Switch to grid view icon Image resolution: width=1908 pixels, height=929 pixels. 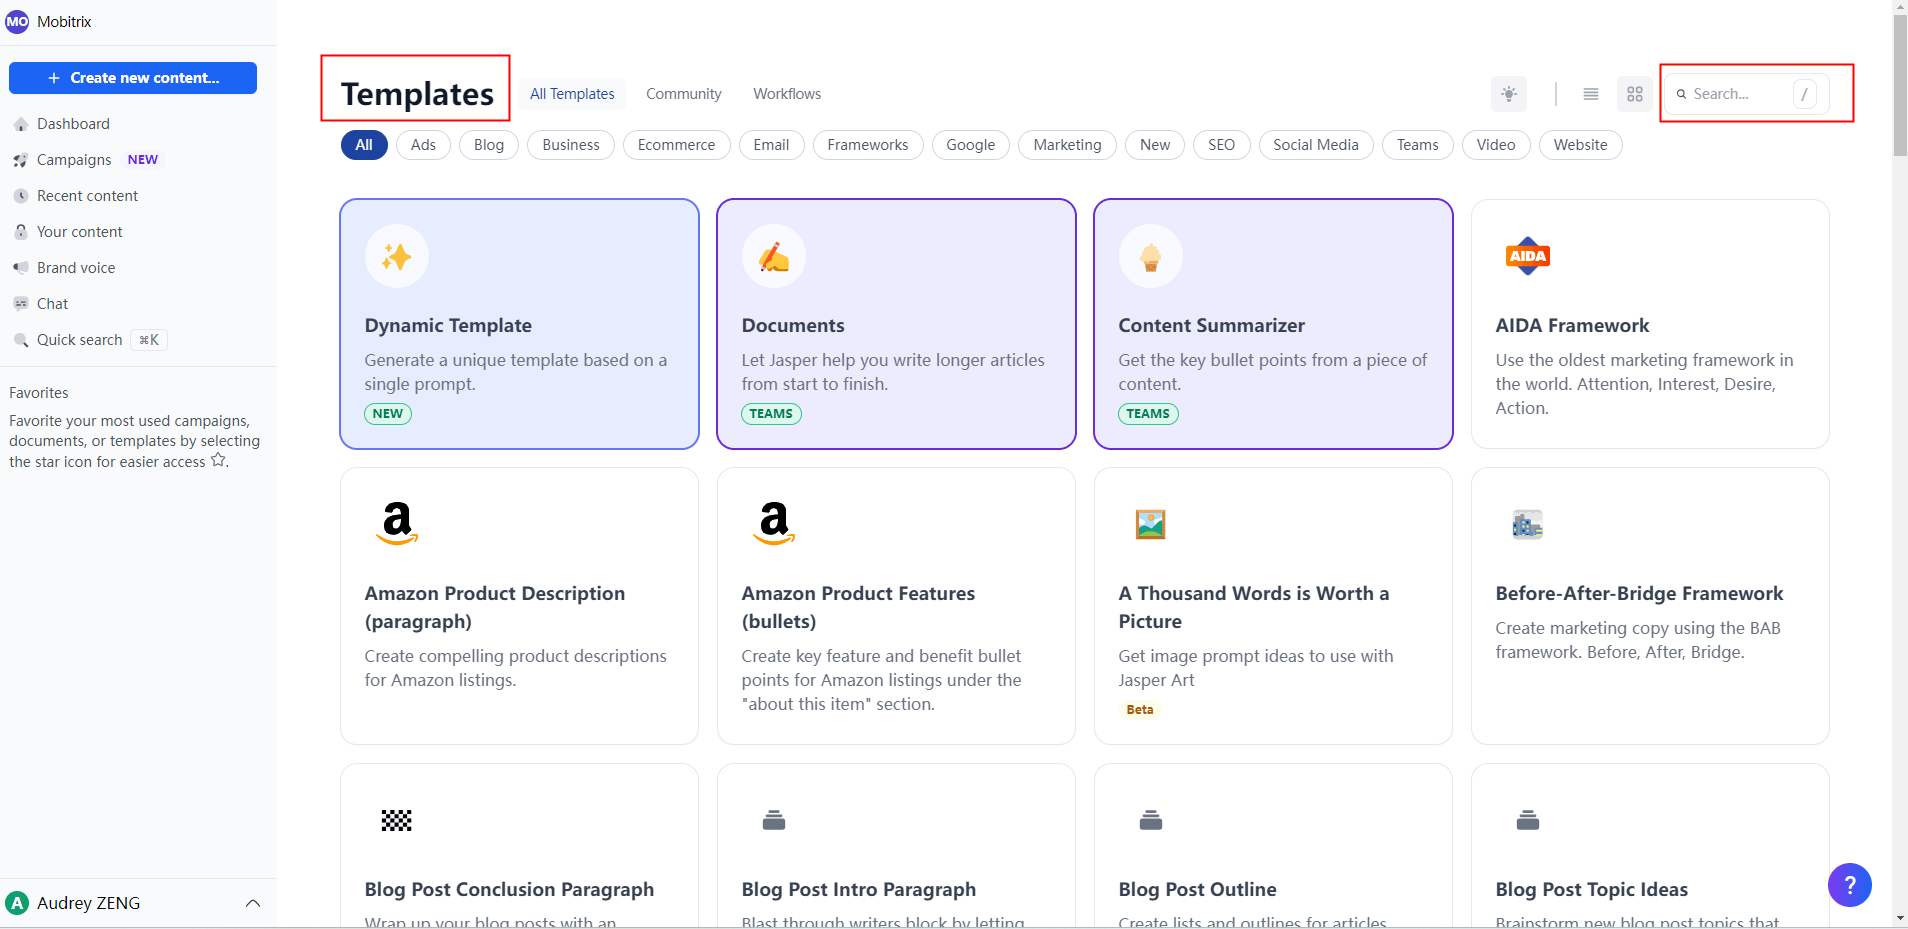[x=1635, y=94]
